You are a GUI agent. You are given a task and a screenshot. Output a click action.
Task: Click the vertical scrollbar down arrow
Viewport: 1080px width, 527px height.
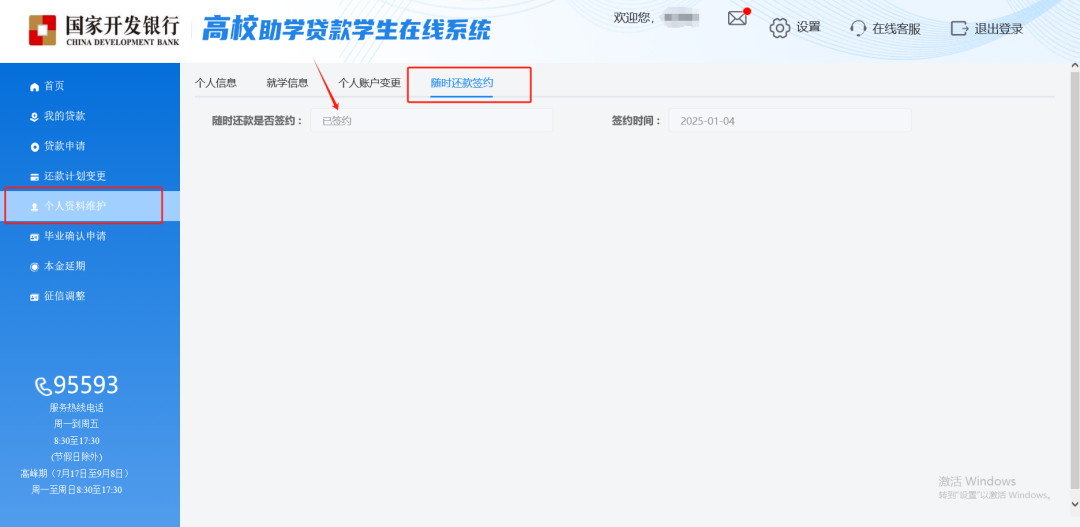[x=1074, y=505]
